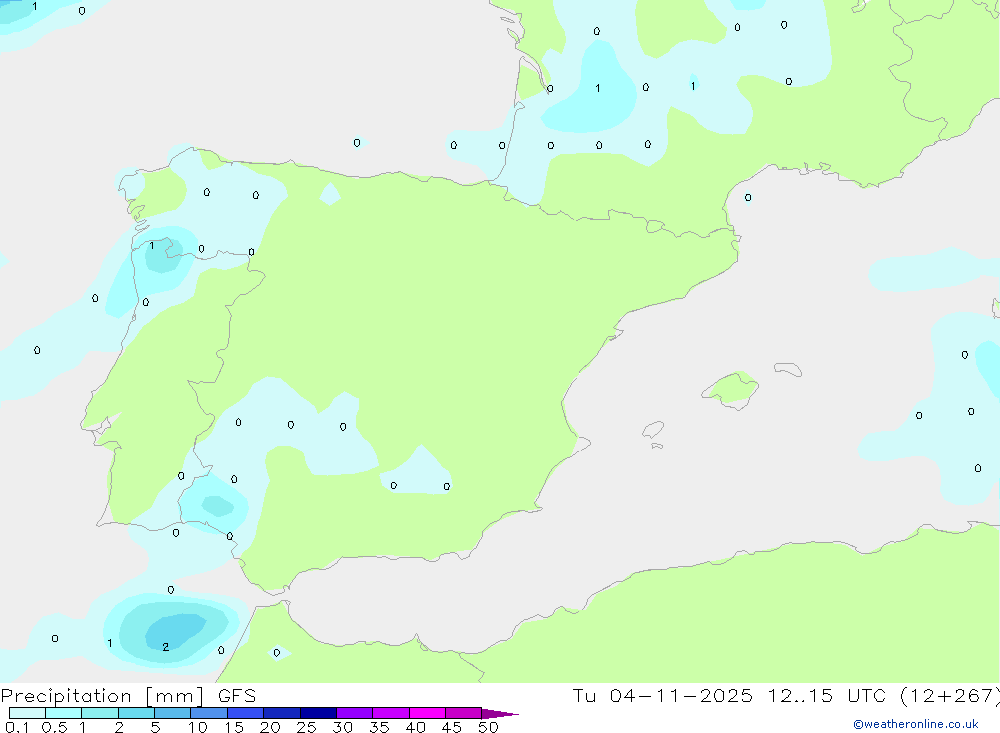The height and width of the screenshot is (733, 1000).
Task: Click the legend label "10"
Action: click(198, 727)
